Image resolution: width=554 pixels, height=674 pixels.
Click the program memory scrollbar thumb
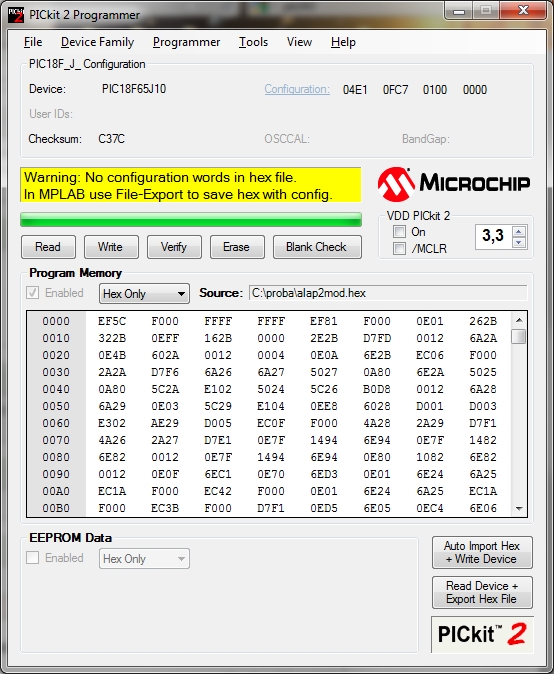pyautogui.click(x=519, y=336)
